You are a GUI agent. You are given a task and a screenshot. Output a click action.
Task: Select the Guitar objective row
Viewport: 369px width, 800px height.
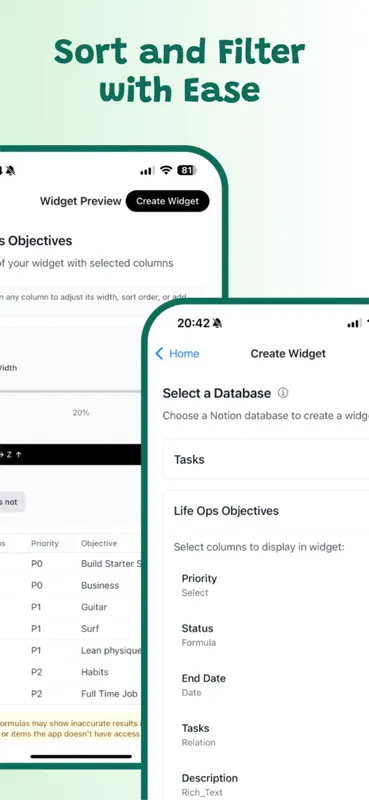[x=70, y=607]
